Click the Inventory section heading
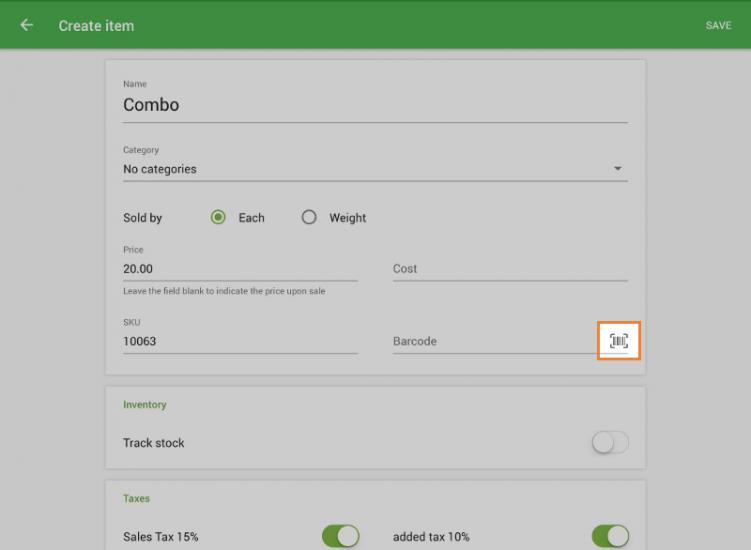The height and width of the screenshot is (550, 751). pos(145,405)
